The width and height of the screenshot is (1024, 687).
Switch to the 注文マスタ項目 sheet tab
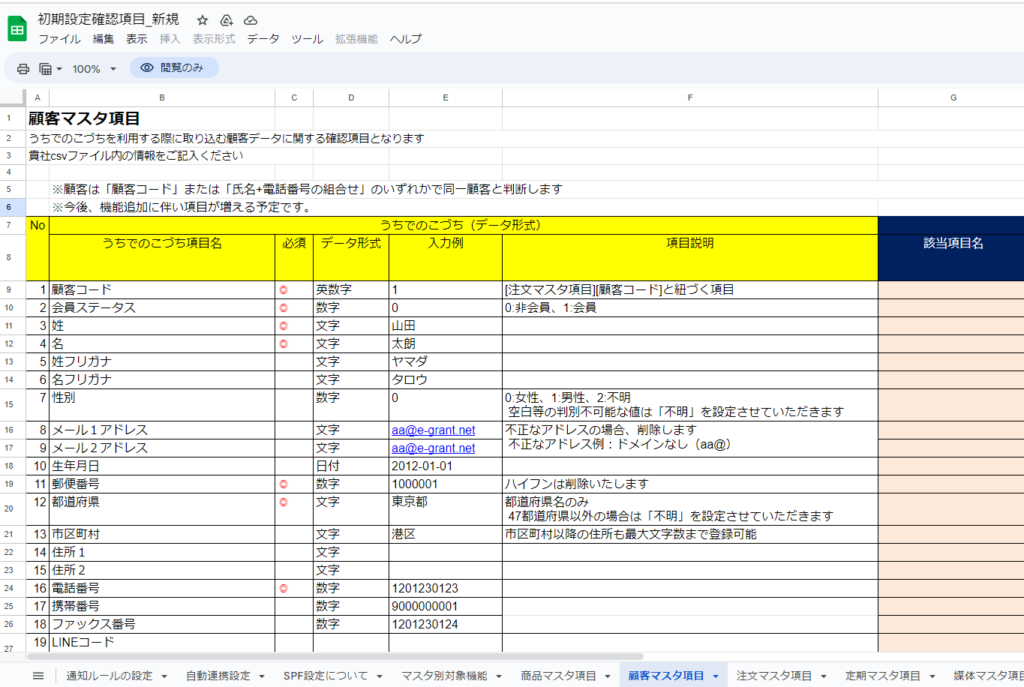click(774, 676)
